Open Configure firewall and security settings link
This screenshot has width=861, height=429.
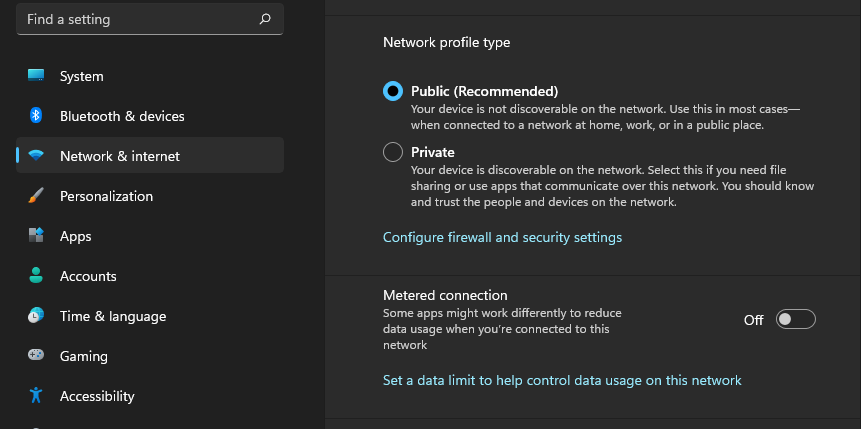point(502,237)
